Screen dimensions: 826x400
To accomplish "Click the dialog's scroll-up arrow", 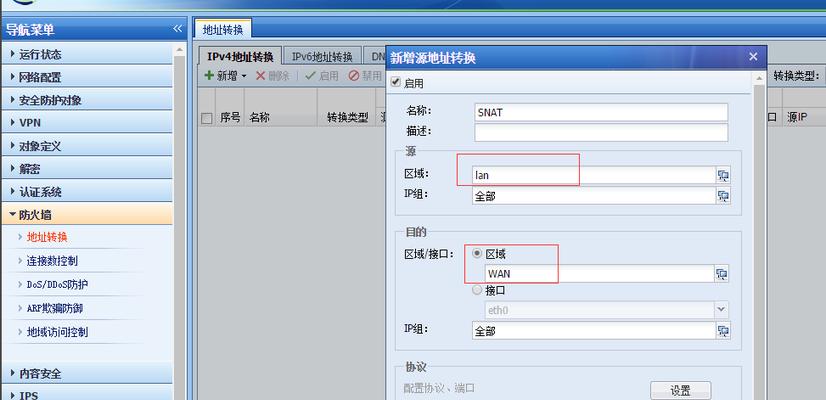I will (759, 79).
